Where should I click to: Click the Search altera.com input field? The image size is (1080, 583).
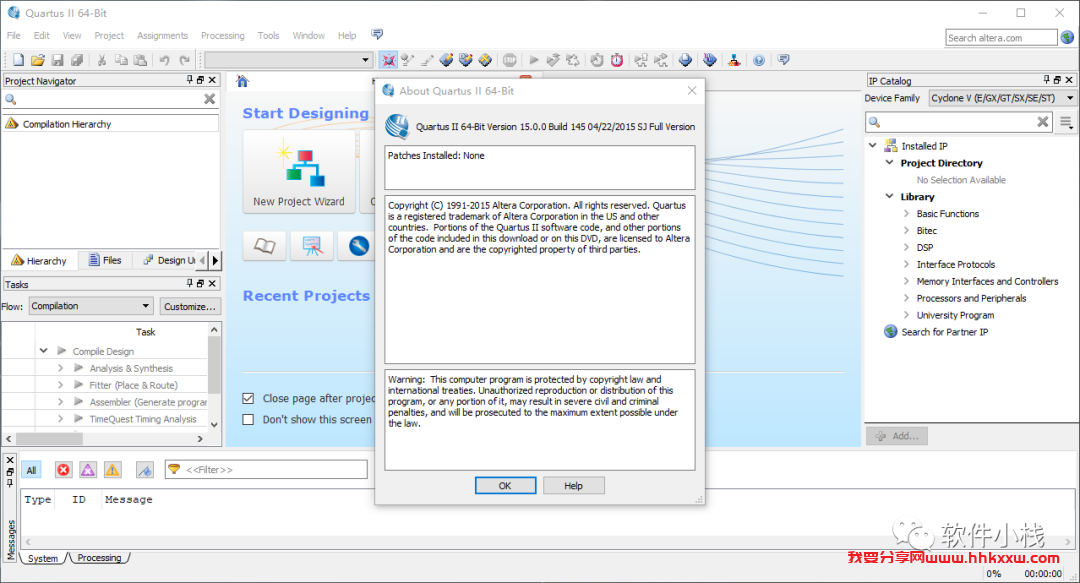(x=1001, y=37)
